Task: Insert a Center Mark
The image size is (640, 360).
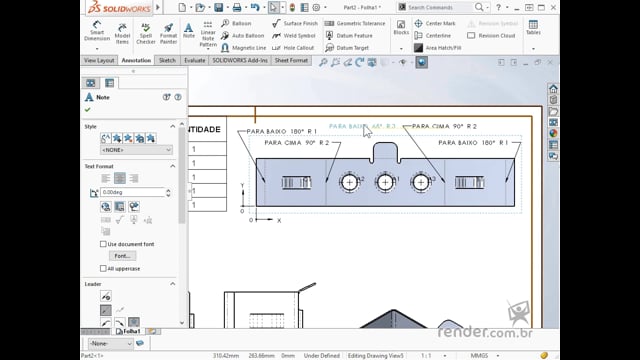Action: click(x=435, y=23)
